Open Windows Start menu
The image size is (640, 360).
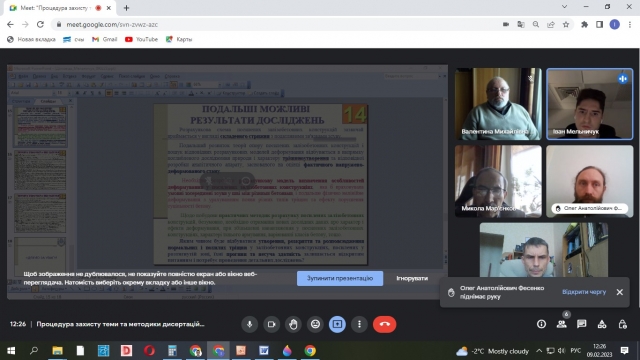pos(11,351)
